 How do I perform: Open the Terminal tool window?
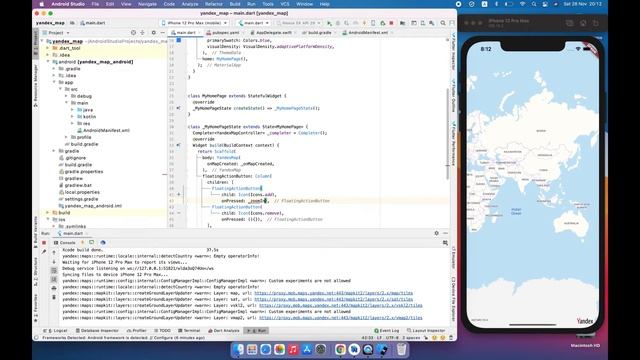[189, 331]
